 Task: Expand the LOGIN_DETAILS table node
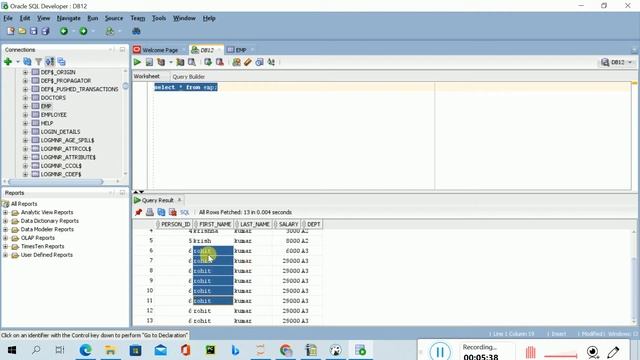(25, 132)
